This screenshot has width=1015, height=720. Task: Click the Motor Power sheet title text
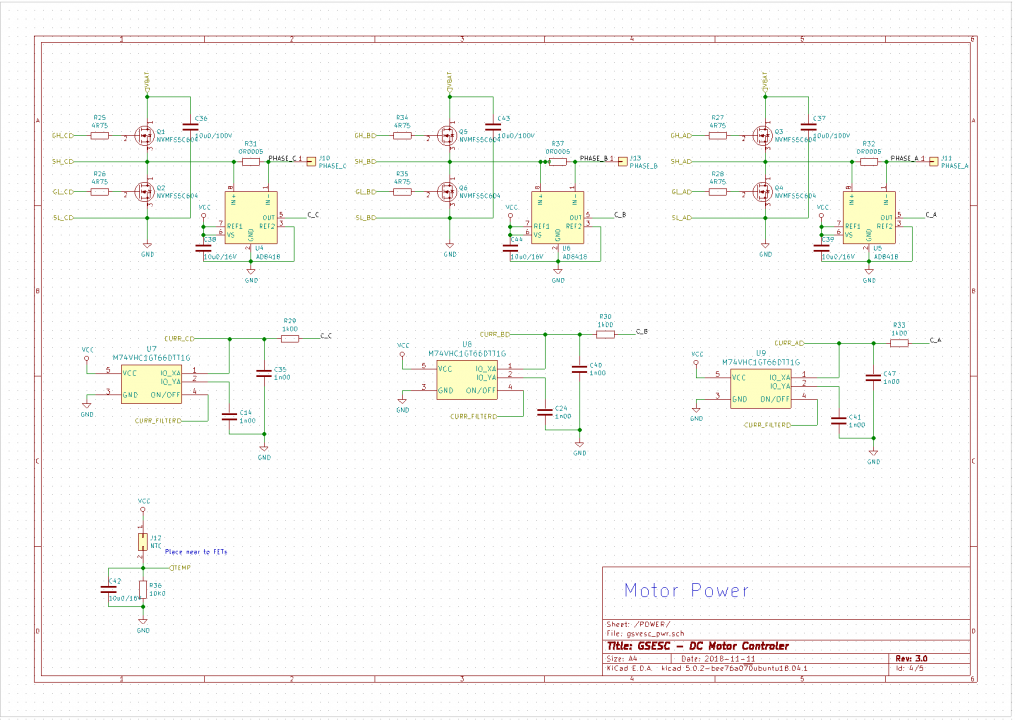[x=686, y=591]
